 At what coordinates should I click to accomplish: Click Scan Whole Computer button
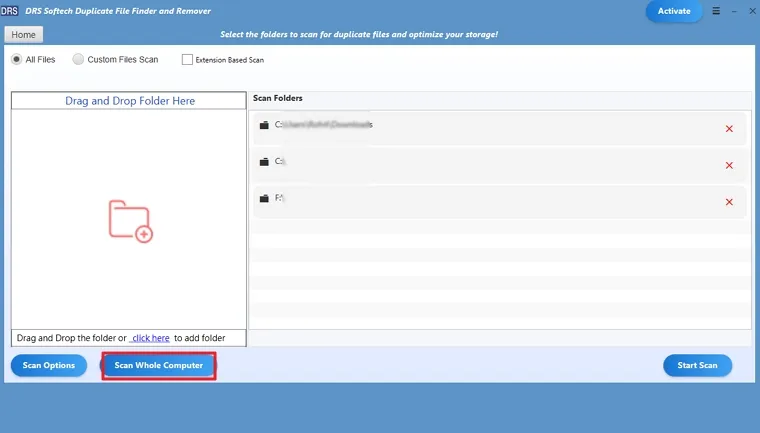click(x=158, y=365)
